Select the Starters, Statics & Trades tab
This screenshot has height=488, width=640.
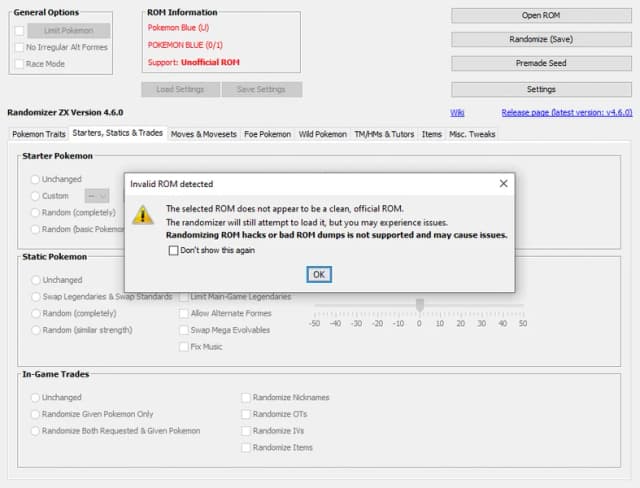coord(118,133)
